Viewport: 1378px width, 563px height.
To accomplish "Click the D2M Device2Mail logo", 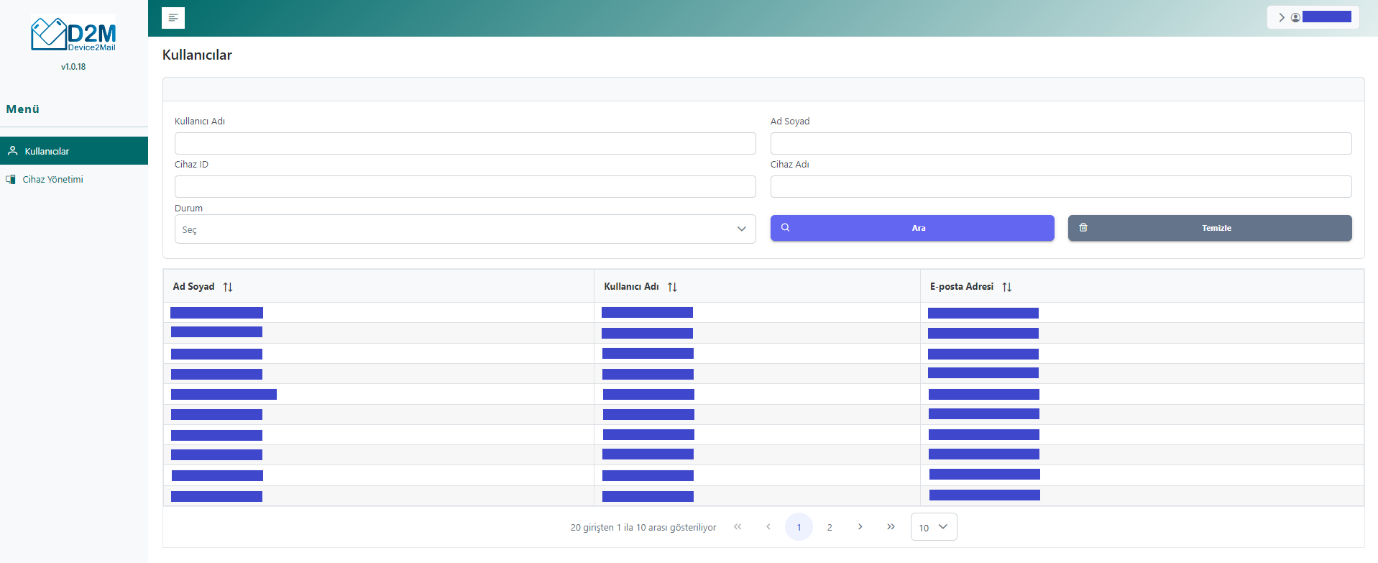I will (73, 34).
